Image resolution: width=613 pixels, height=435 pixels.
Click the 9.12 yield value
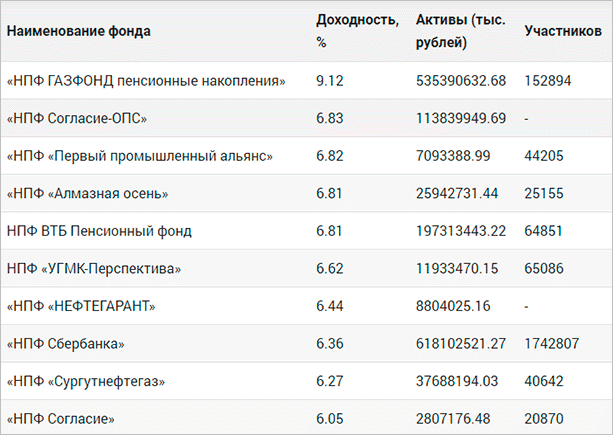330,80
